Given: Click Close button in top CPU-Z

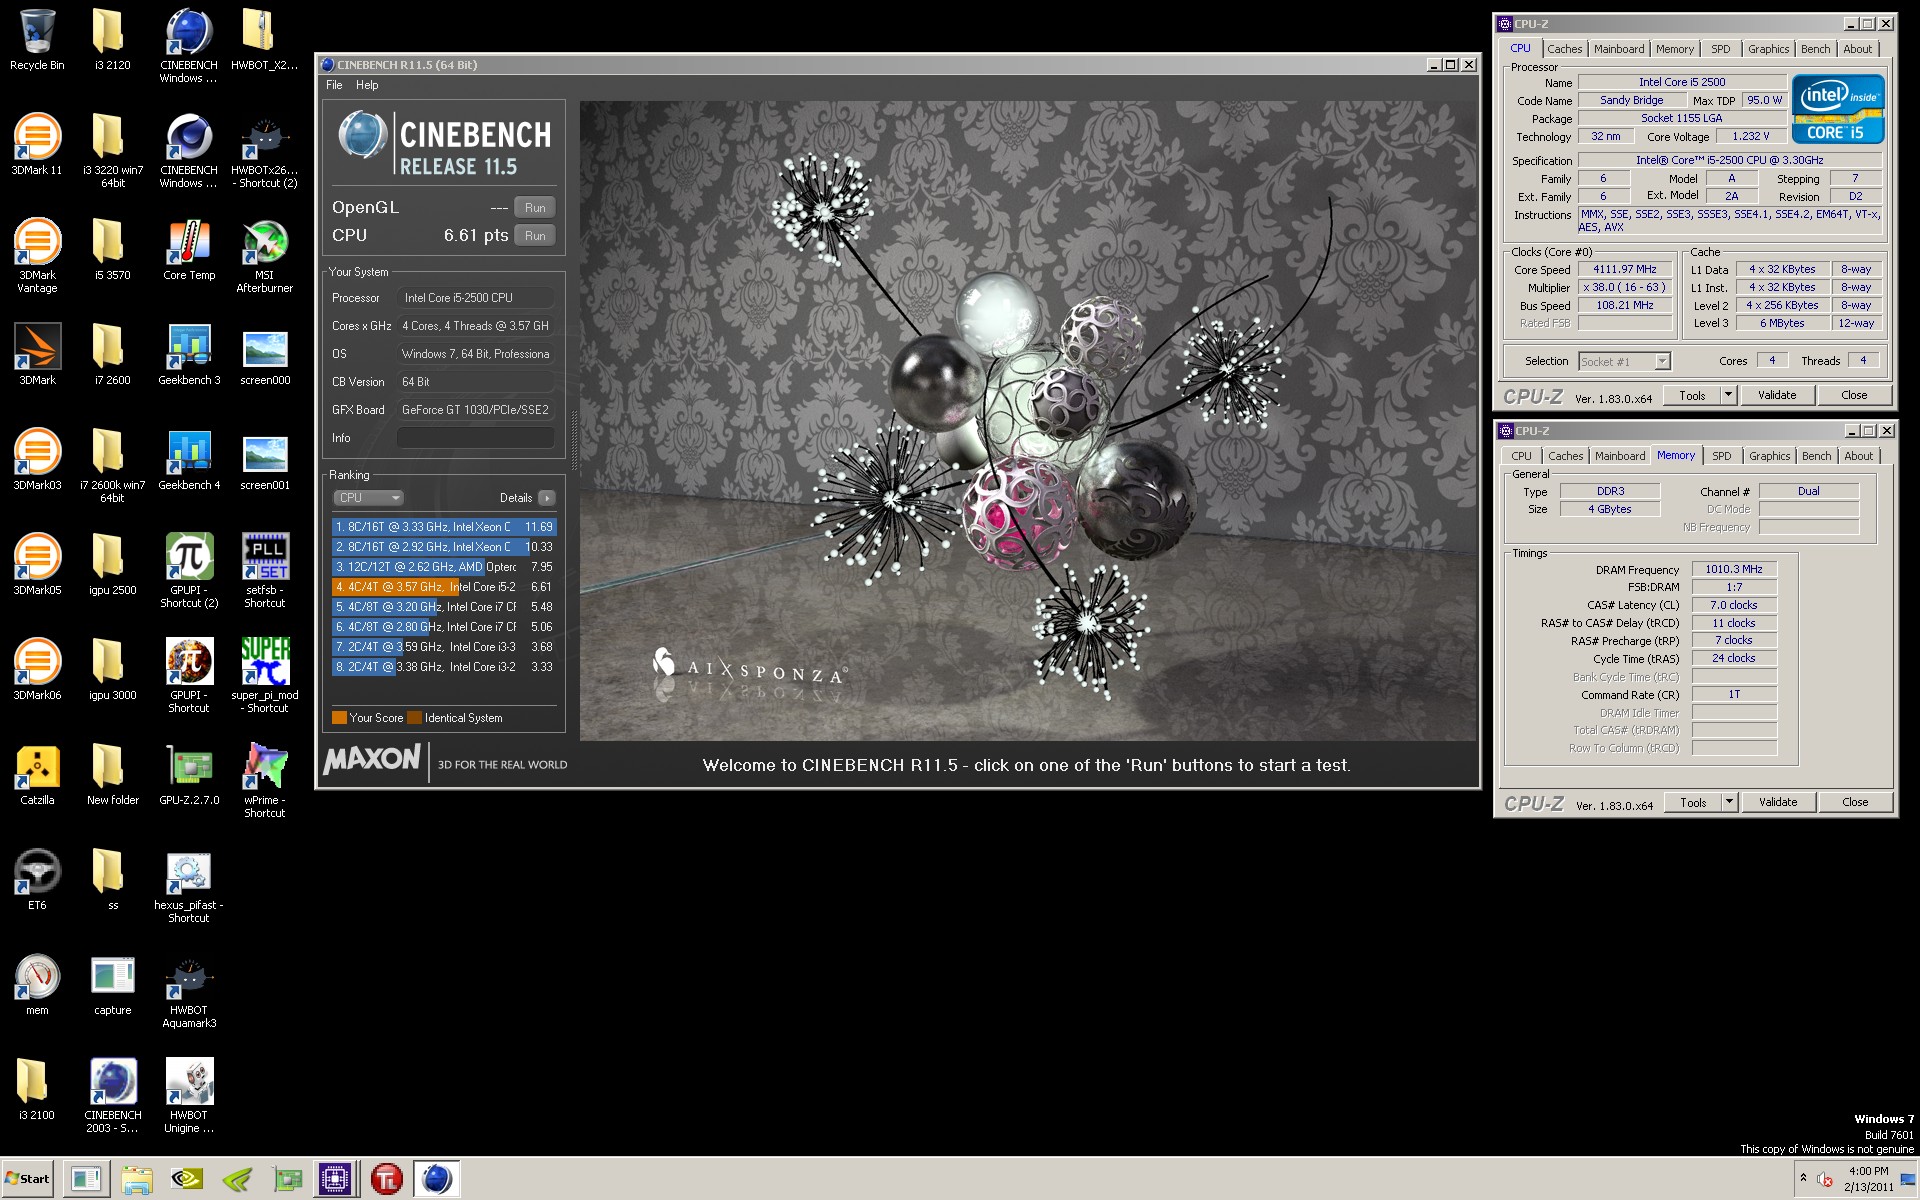Looking at the screenshot, I should click(1854, 395).
